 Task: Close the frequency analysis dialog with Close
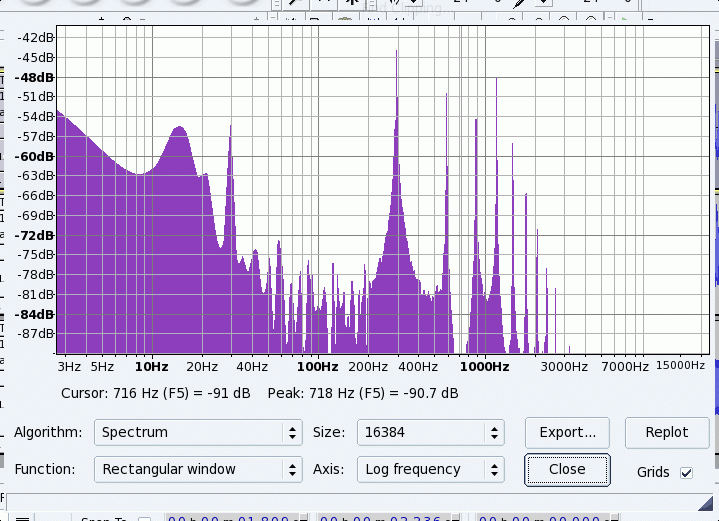[567, 469]
